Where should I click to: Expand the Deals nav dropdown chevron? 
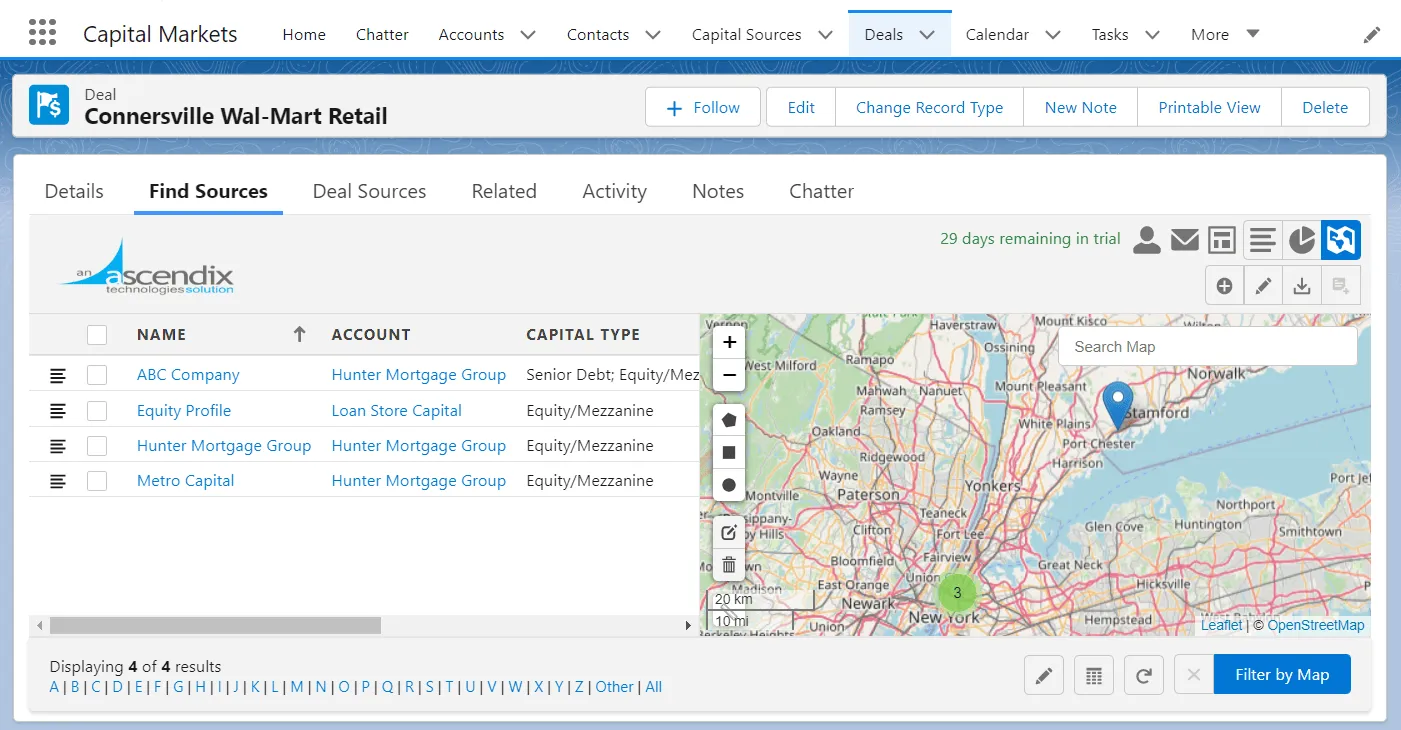click(927, 35)
